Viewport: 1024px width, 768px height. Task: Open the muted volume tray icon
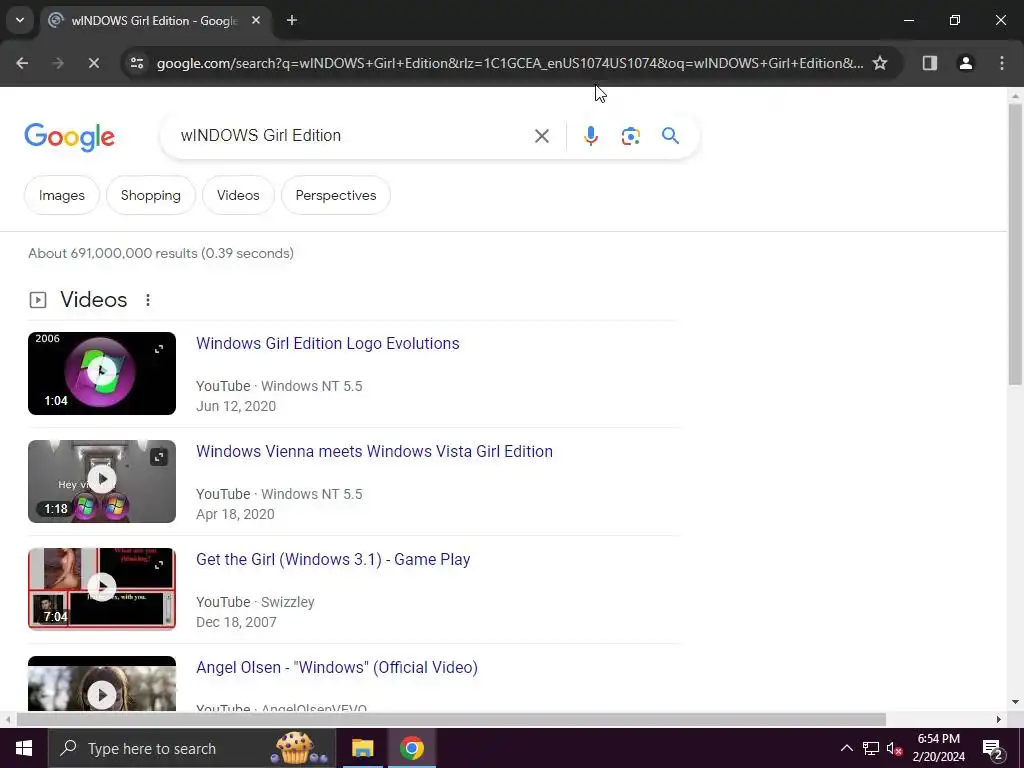[x=895, y=748]
